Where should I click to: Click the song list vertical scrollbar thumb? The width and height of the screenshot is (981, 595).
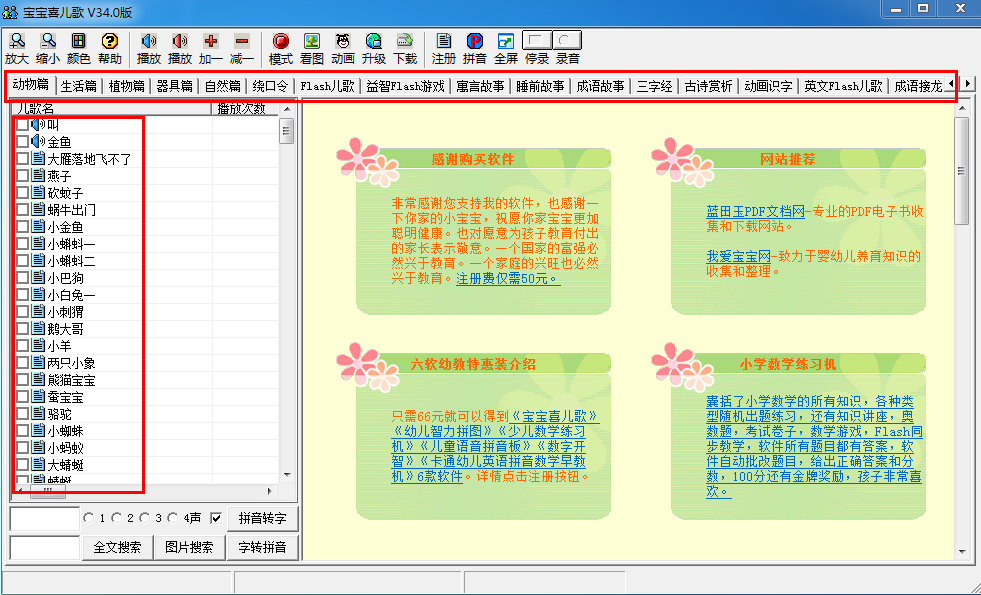tap(287, 131)
